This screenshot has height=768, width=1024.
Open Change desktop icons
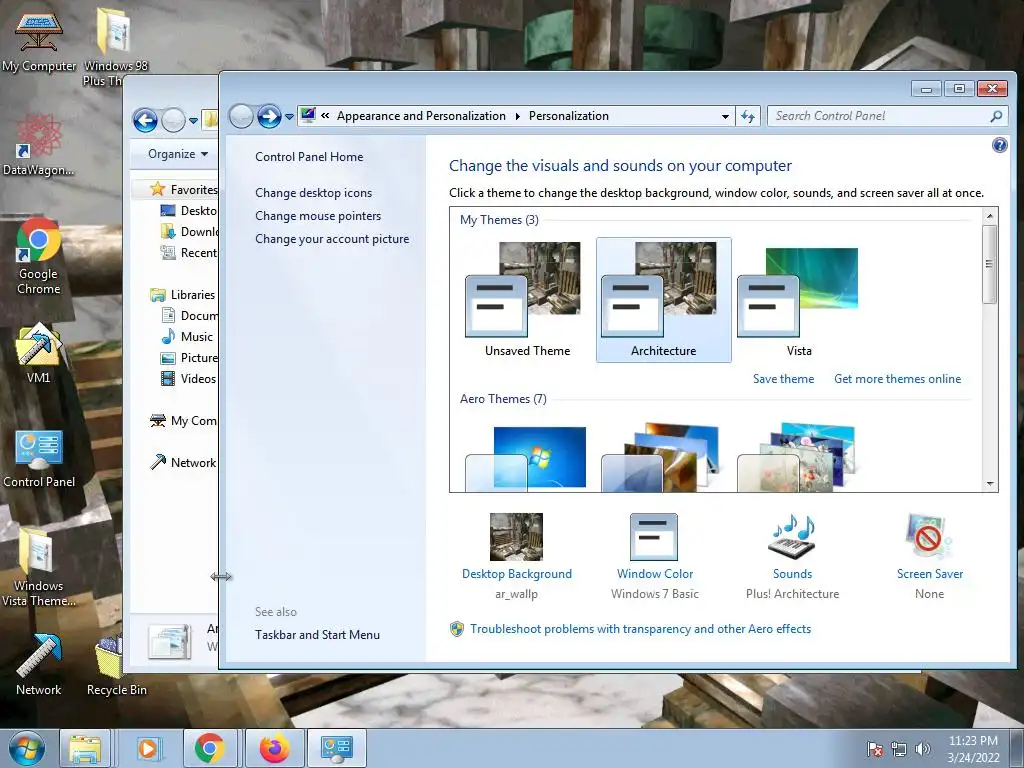[x=313, y=193]
